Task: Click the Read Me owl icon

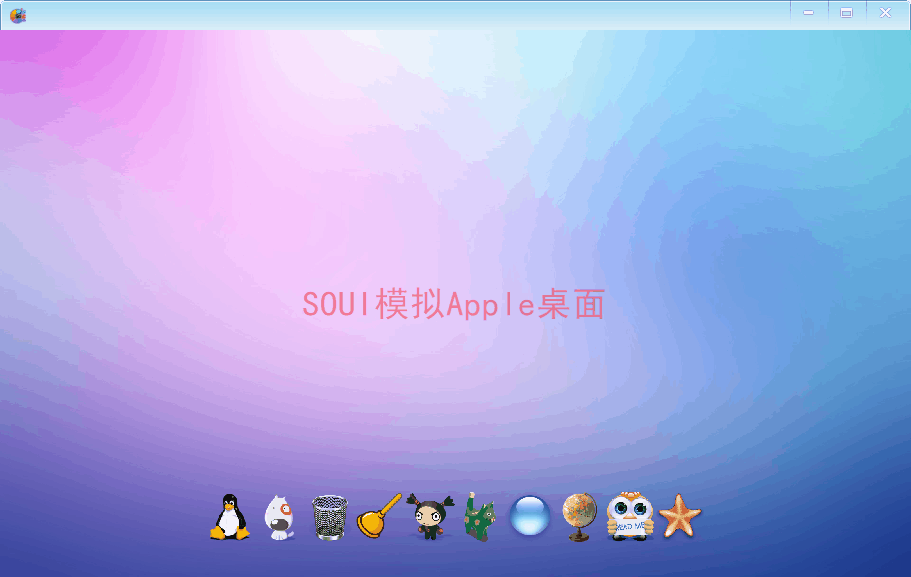Action: [630, 516]
